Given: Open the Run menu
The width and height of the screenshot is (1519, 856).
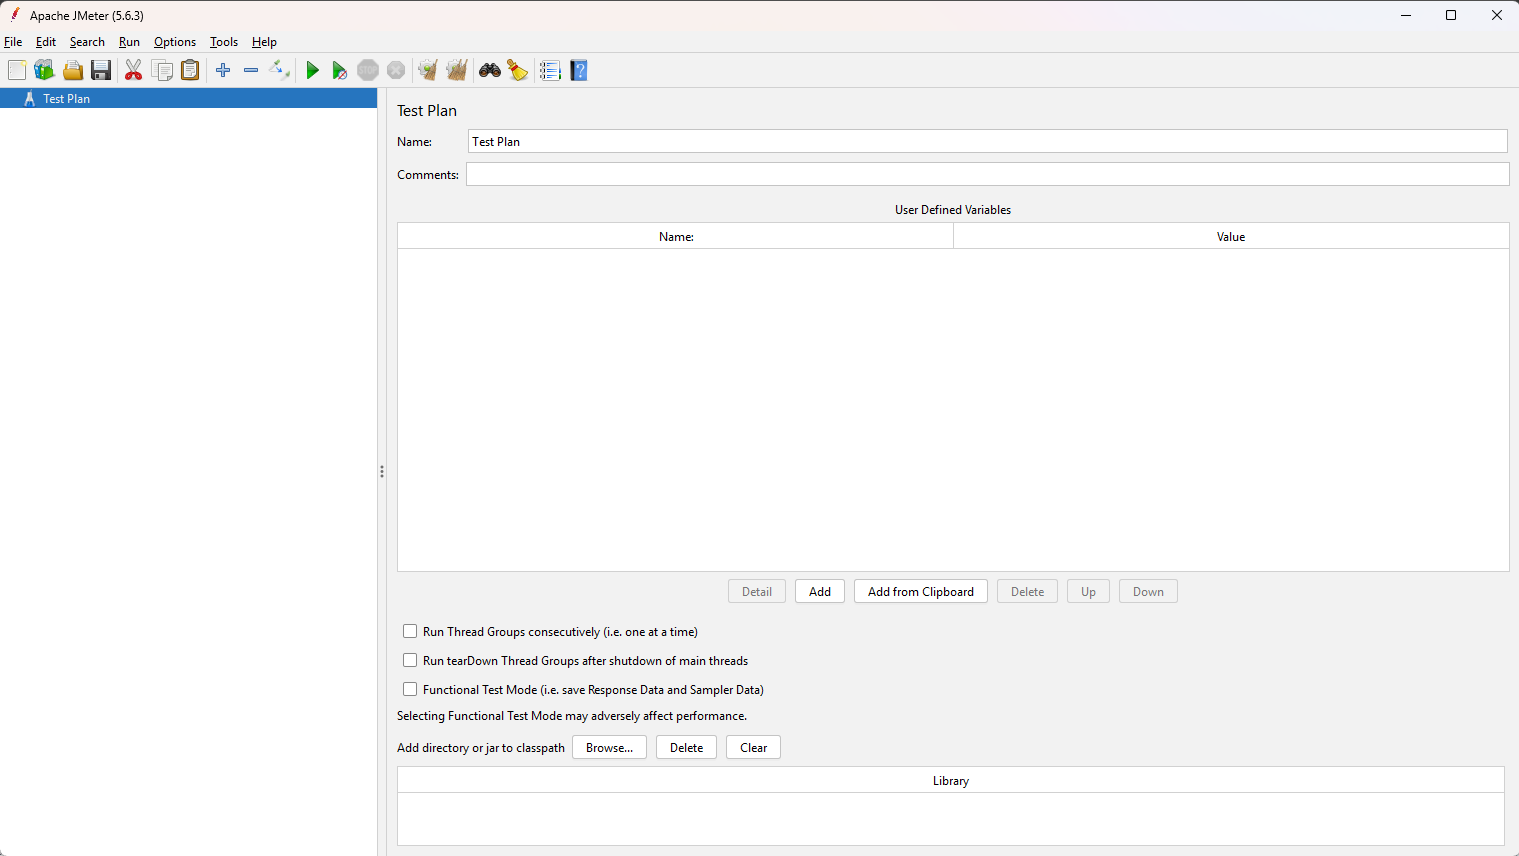Looking at the screenshot, I should click(x=129, y=42).
